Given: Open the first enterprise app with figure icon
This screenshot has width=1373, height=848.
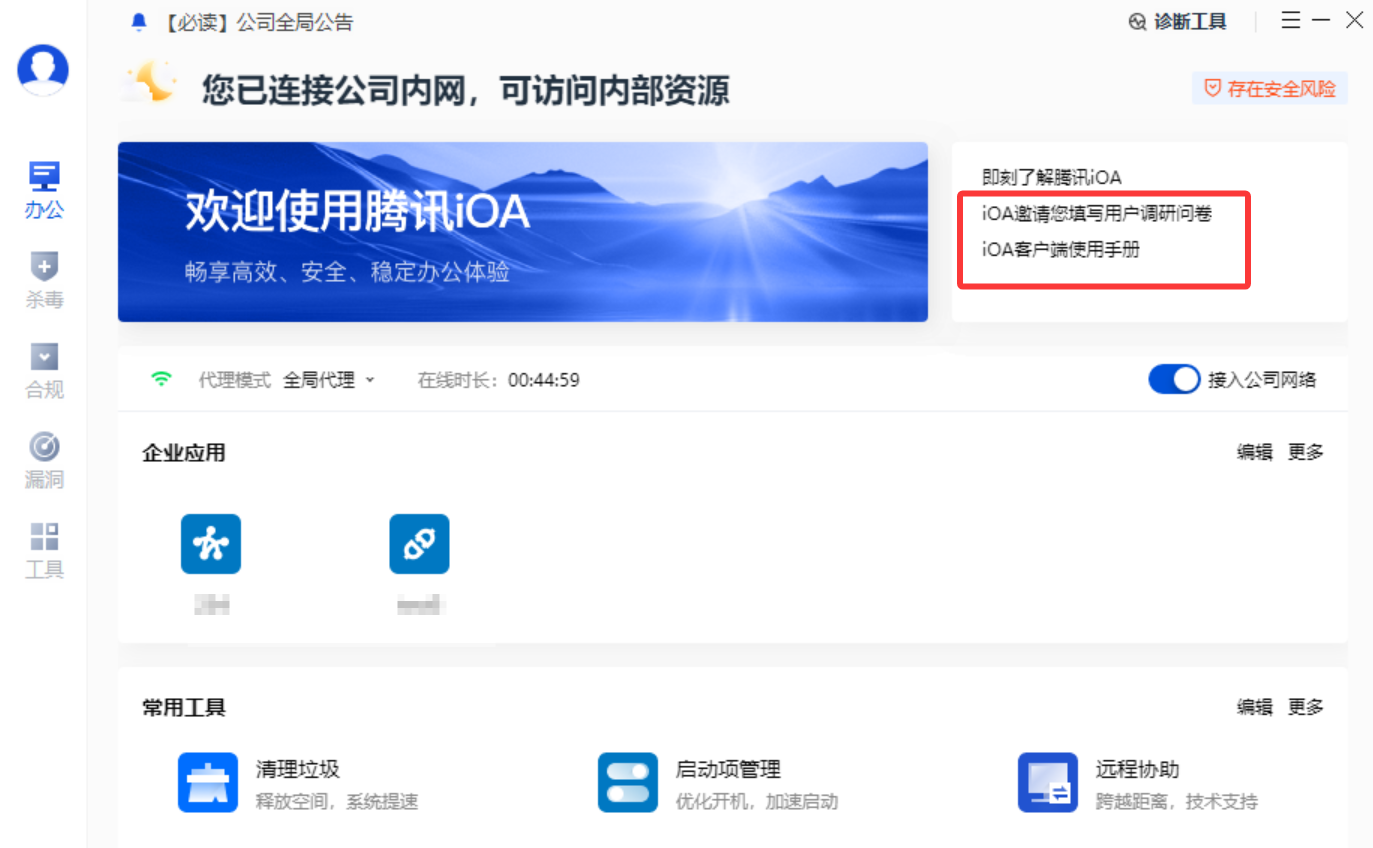Looking at the screenshot, I should [211, 544].
